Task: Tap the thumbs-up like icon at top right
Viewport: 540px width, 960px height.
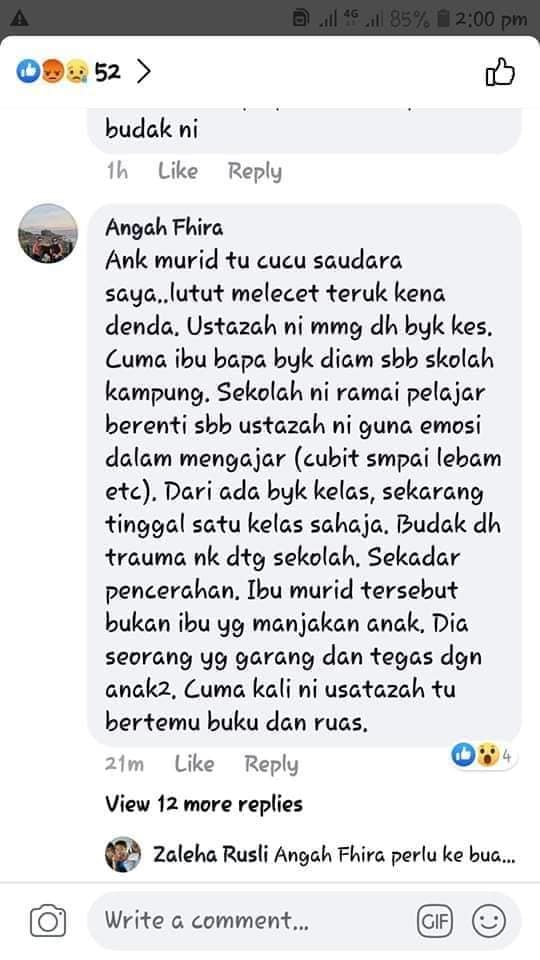Action: 500,72
